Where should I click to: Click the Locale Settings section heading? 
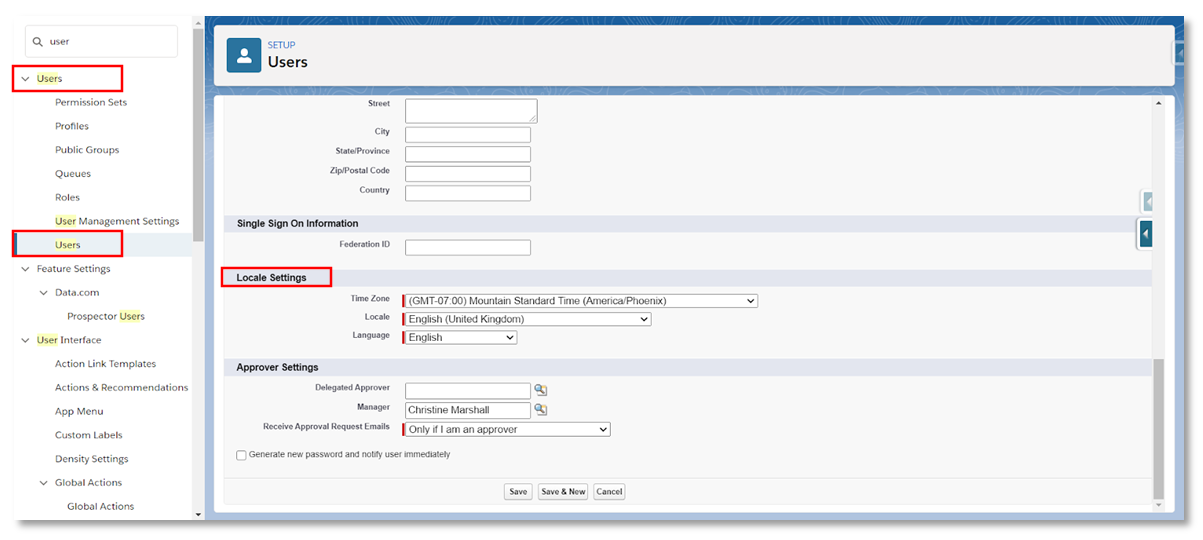[x=272, y=277]
